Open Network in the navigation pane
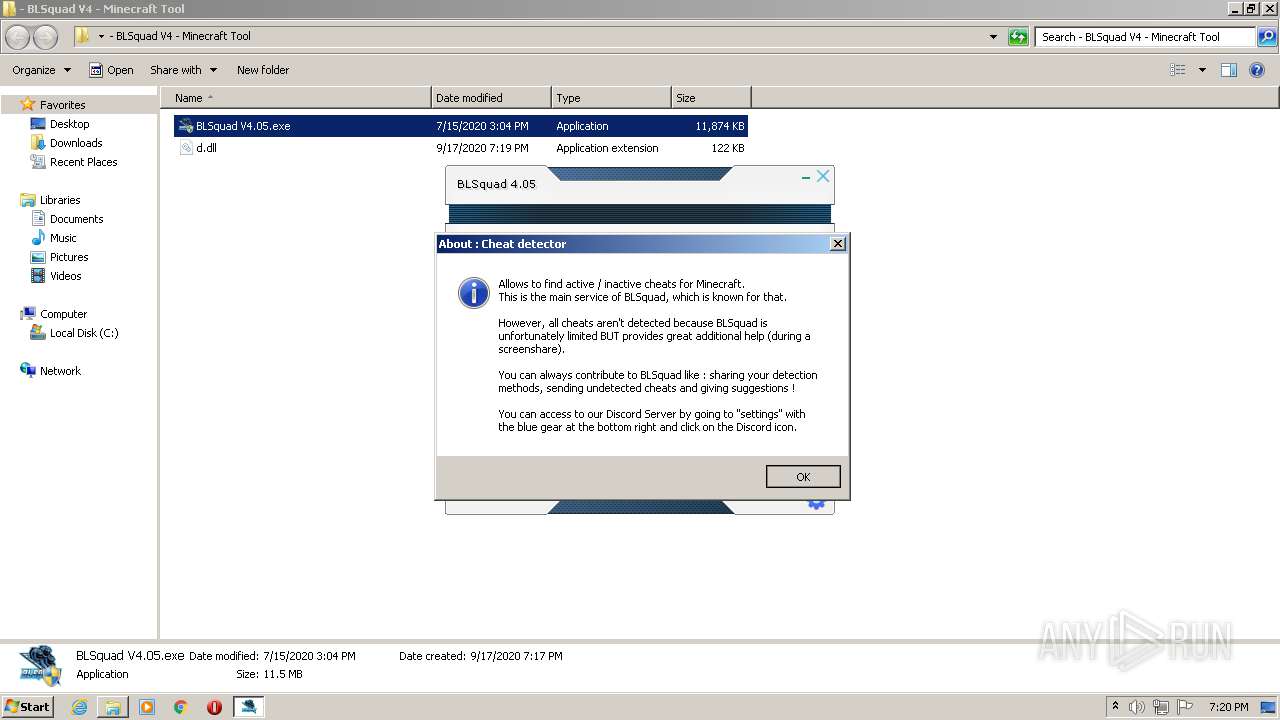1280x720 pixels. 60,371
